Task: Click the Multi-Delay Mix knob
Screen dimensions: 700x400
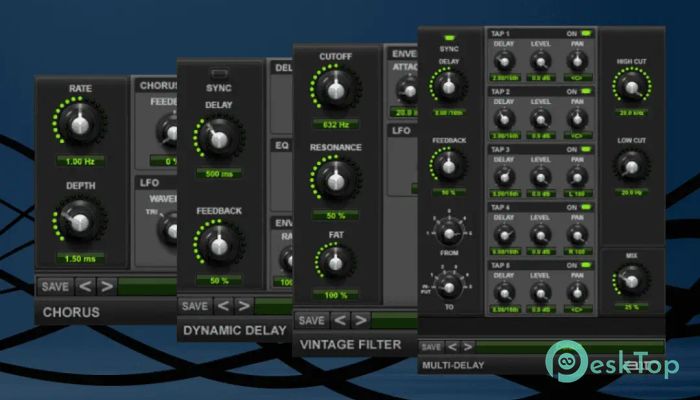Action: pyautogui.click(x=630, y=281)
